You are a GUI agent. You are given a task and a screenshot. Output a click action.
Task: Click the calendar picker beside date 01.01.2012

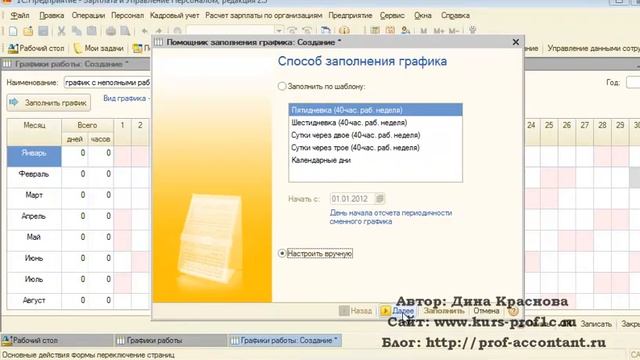tap(380, 199)
